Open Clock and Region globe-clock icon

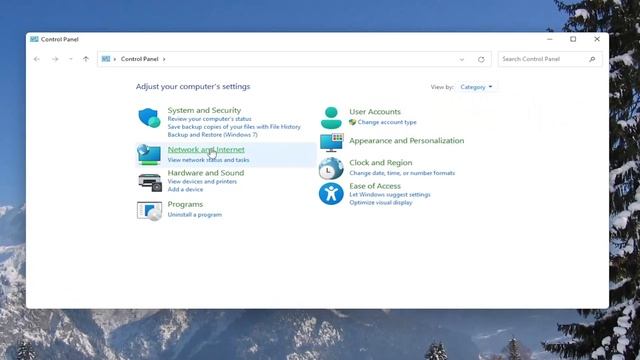tap(331, 168)
